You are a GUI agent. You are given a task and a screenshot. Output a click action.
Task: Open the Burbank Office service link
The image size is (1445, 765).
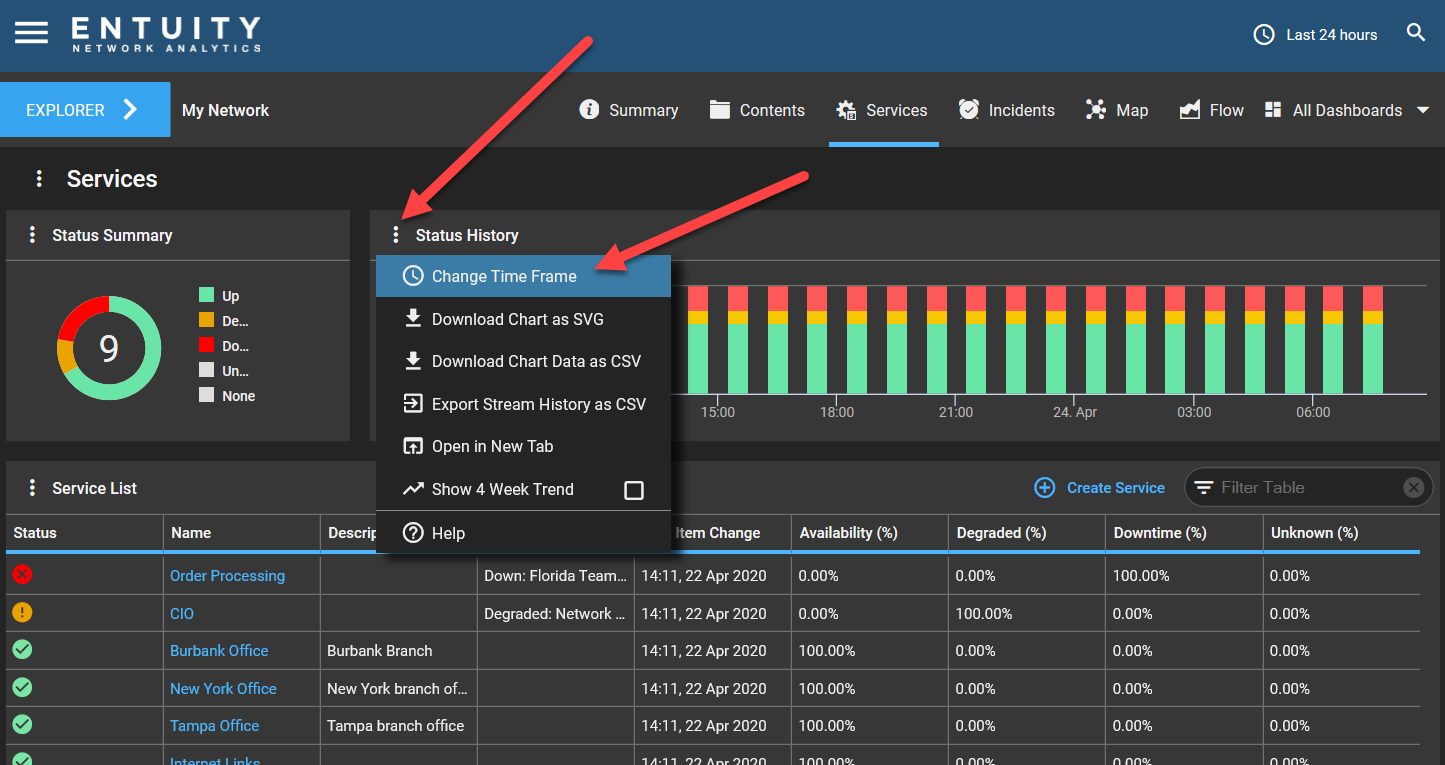pos(219,650)
